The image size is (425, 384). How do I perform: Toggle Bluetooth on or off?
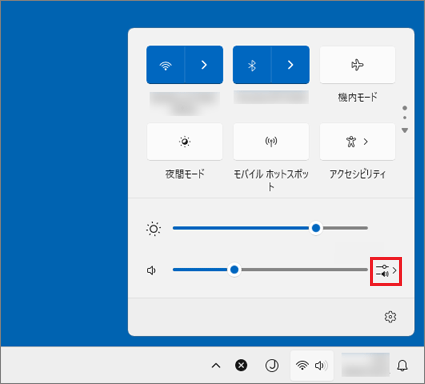pyautogui.click(x=252, y=65)
